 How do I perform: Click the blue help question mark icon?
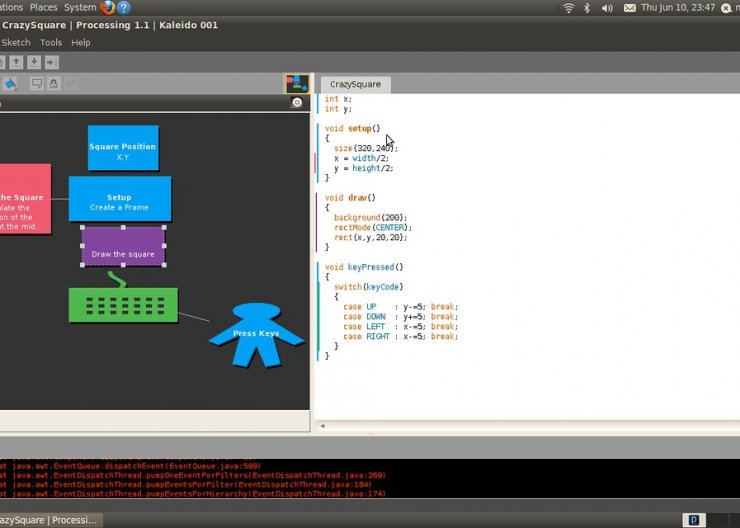[x=124, y=8]
